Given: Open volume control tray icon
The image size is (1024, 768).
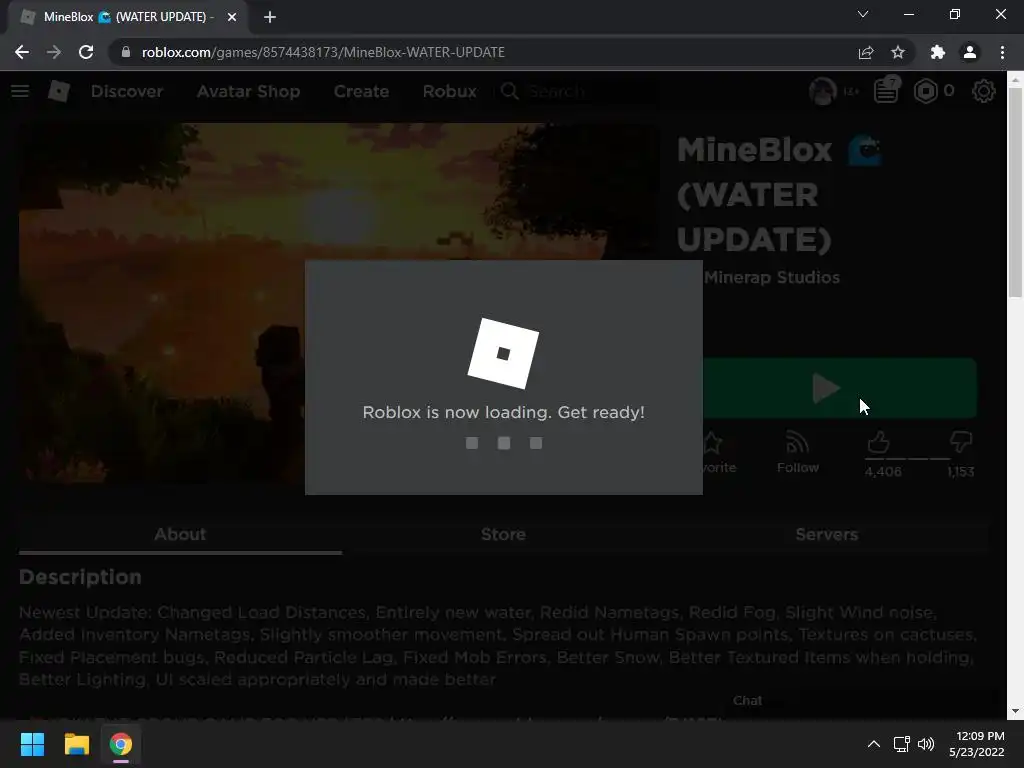Looking at the screenshot, I should coord(925,744).
